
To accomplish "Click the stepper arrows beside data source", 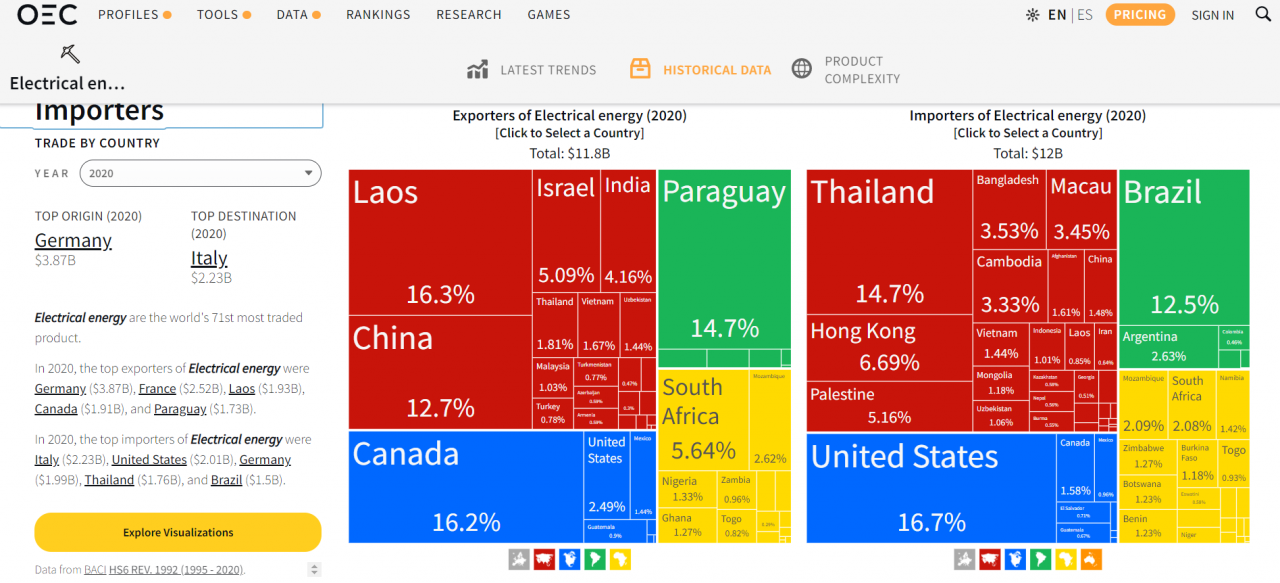I will pyautogui.click(x=314, y=570).
